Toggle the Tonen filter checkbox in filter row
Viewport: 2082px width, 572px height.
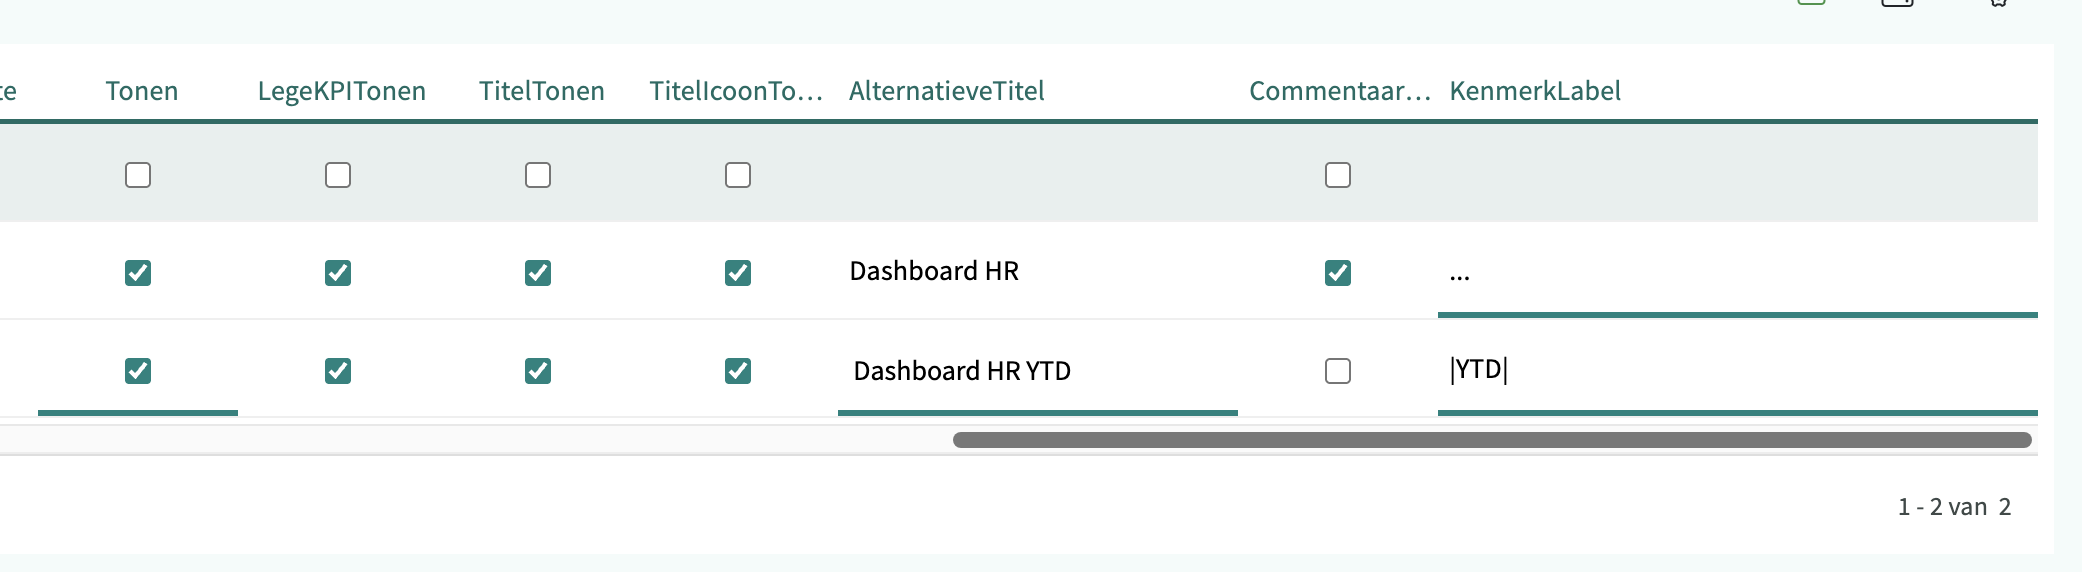tap(138, 175)
